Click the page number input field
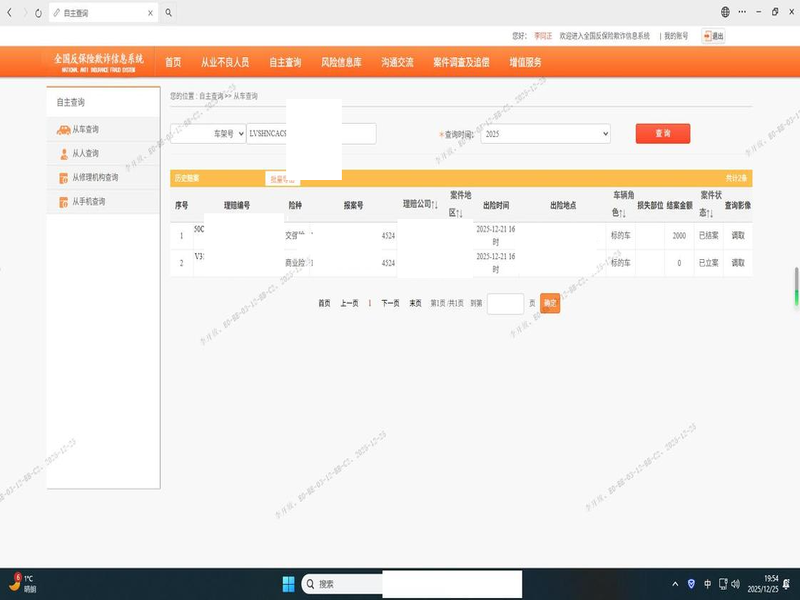This screenshot has height=600, width=800. coord(505,303)
